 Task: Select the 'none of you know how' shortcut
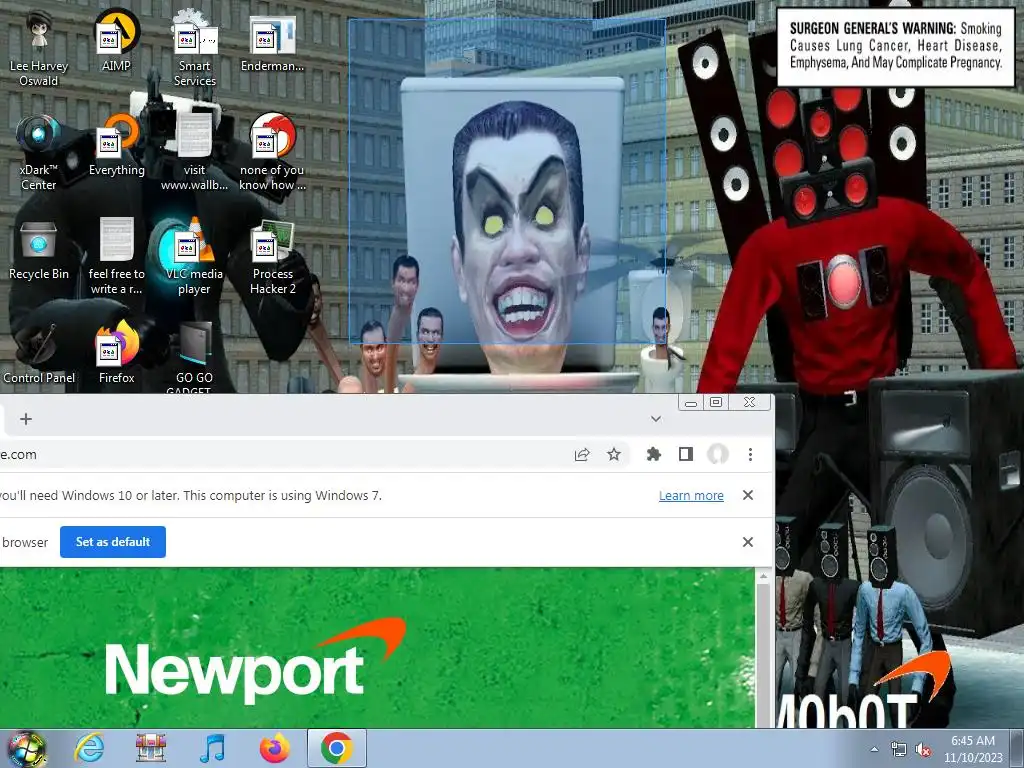coord(272,153)
